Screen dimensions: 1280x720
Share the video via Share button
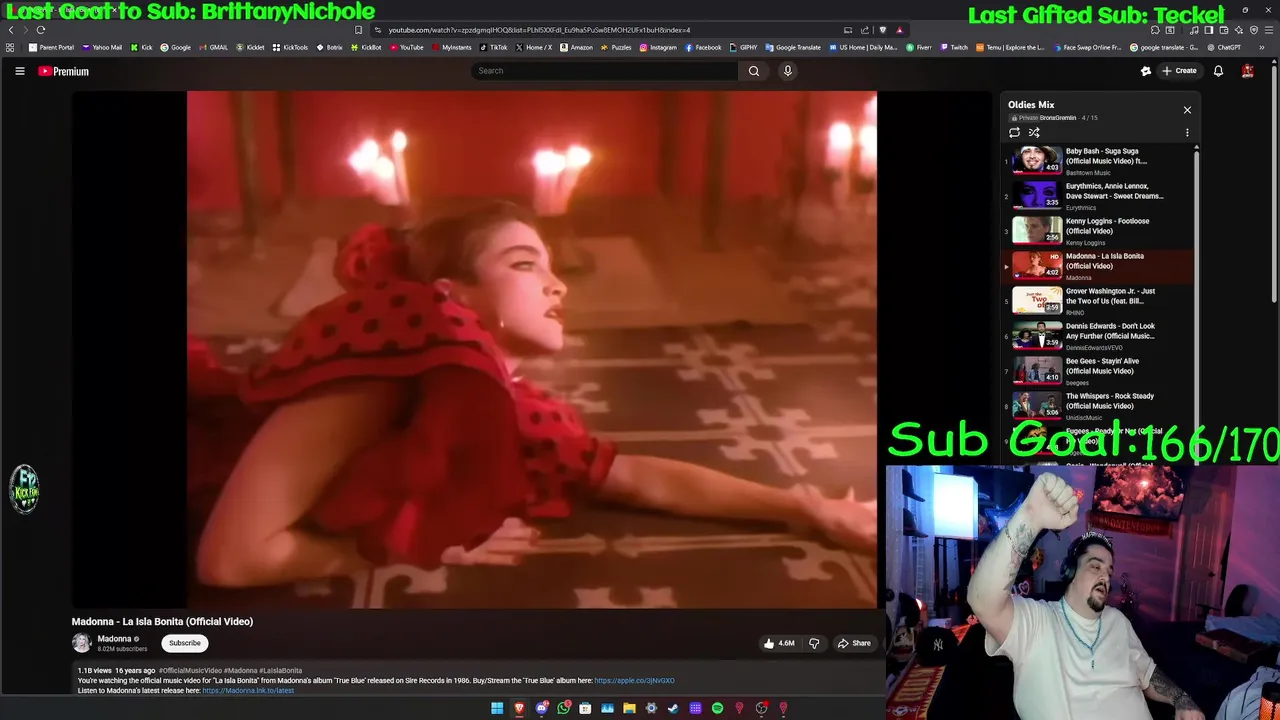(x=854, y=643)
